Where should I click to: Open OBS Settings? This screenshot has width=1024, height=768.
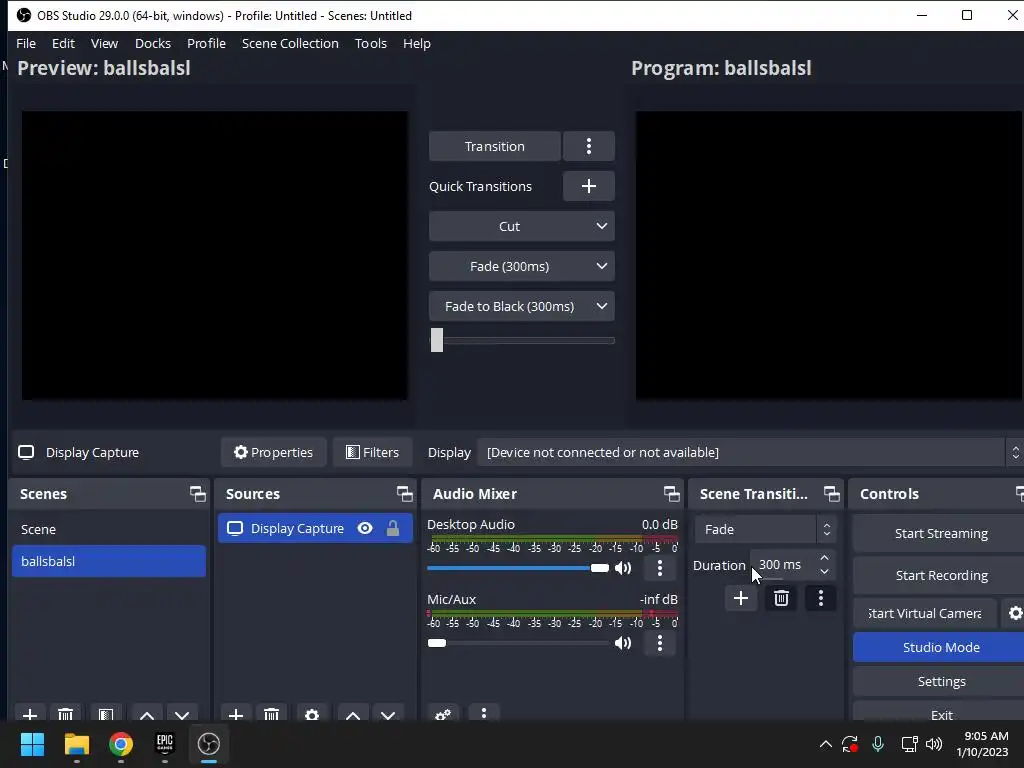pyautogui.click(x=940, y=681)
